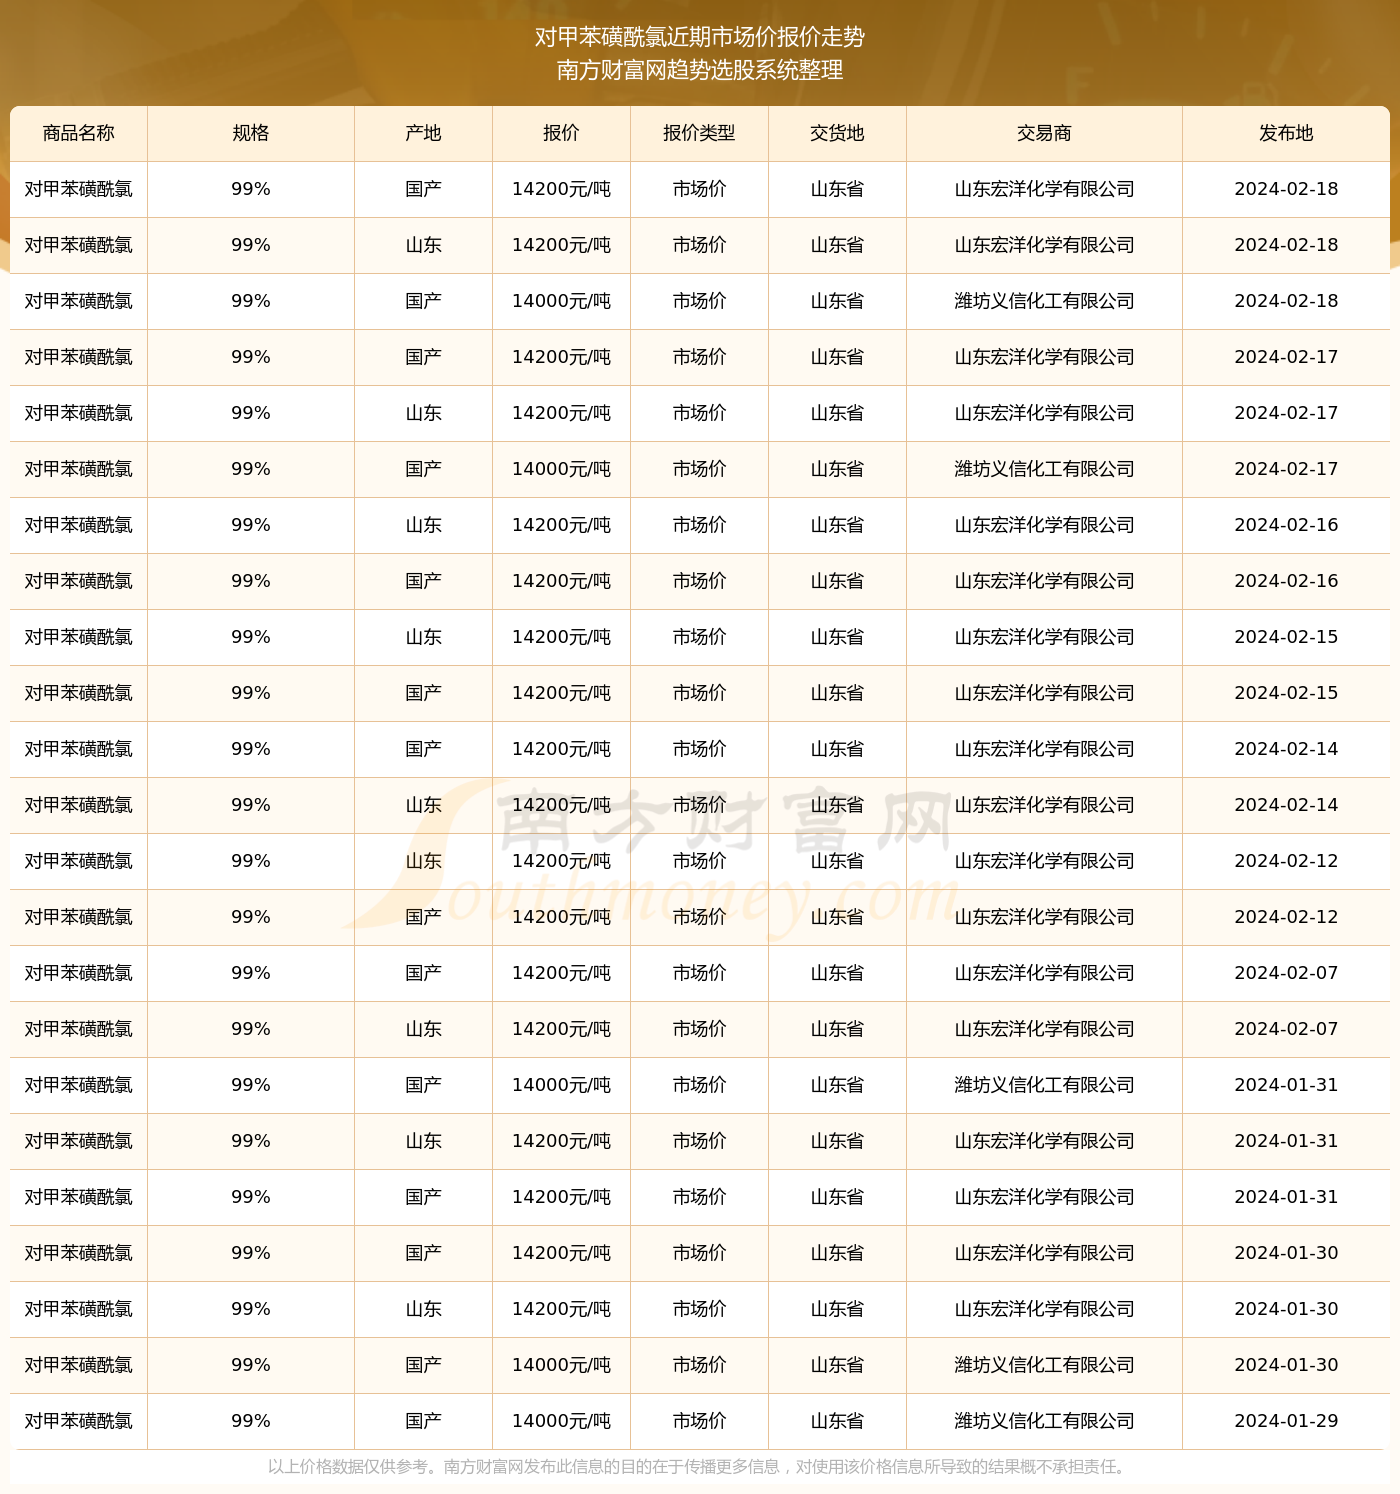Click 2024-02-16 date in the 国产 origin row
This screenshot has width=1400, height=1494.
[x=1286, y=581]
